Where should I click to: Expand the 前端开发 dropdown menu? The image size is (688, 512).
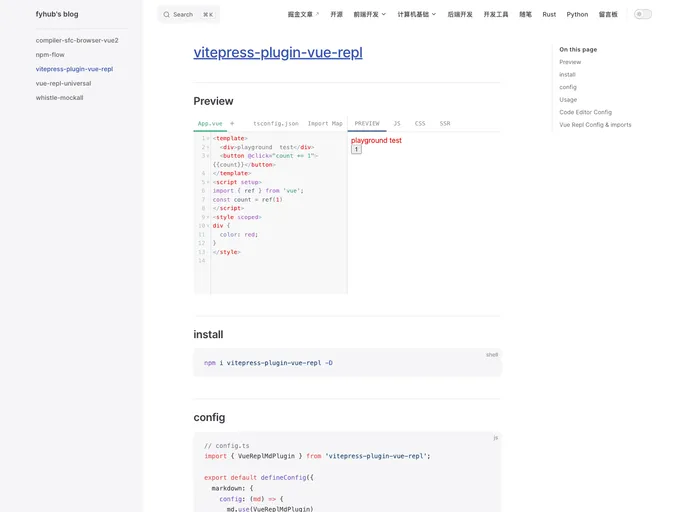[369, 14]
